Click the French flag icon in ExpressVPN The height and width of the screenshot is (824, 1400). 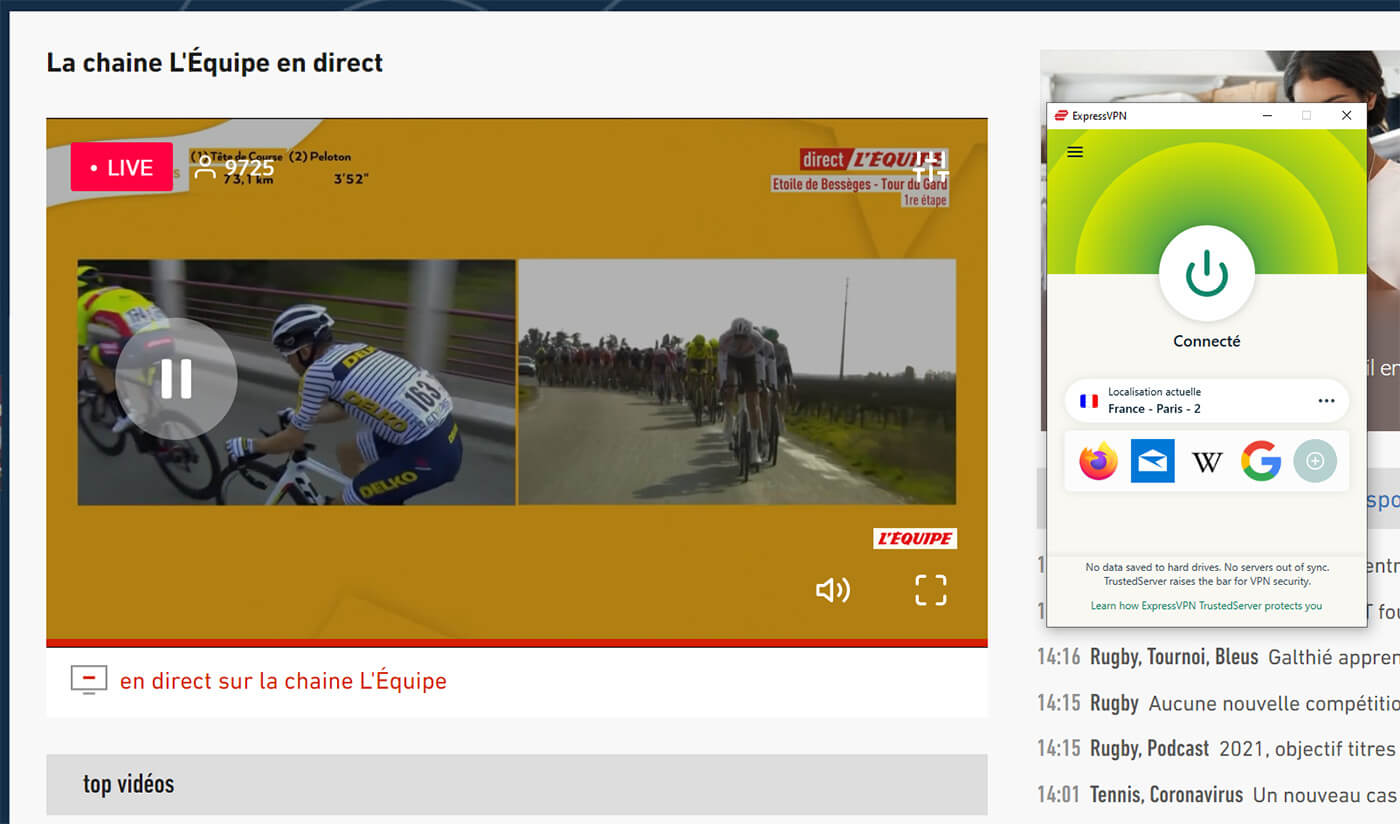point(1089,401)
